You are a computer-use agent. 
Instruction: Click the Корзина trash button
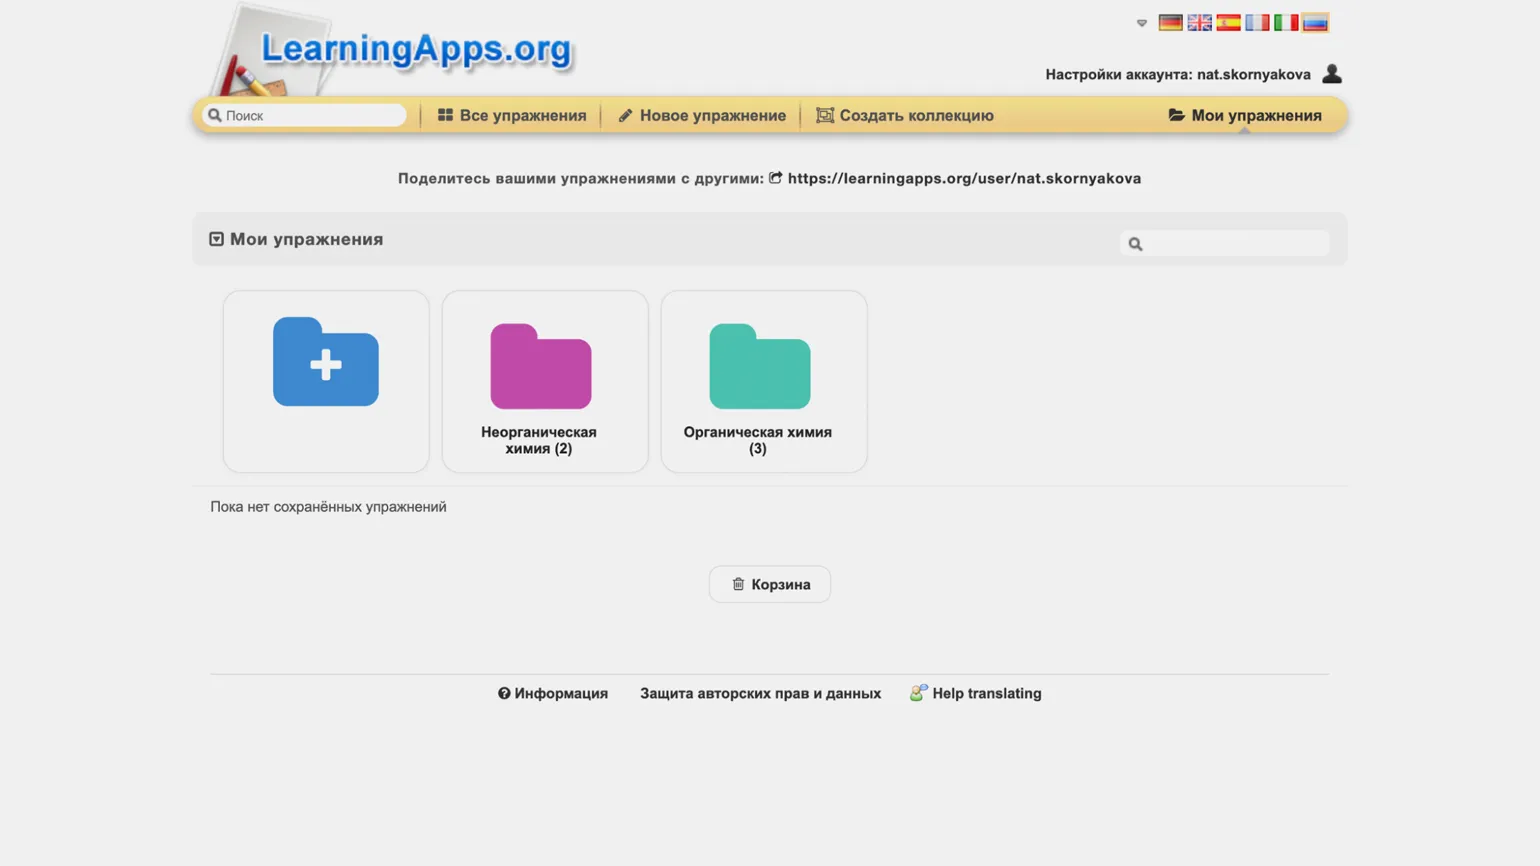coord(770,584)
